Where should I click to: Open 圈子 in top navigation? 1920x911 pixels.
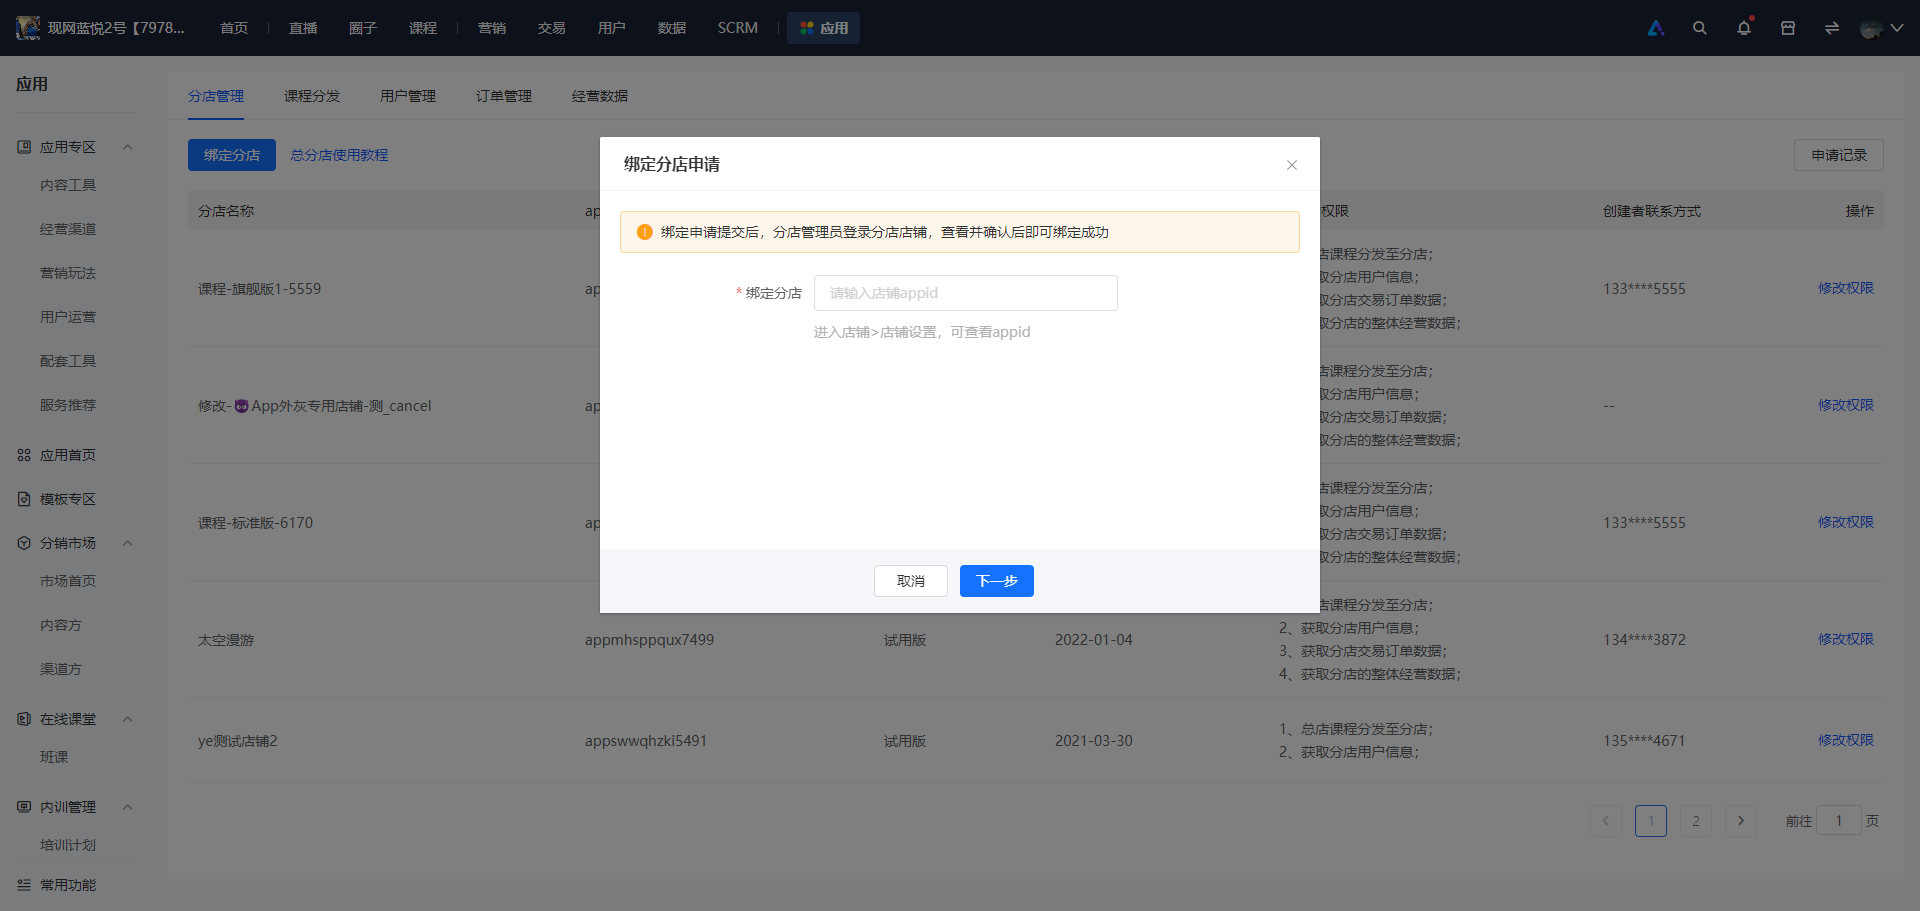click(x=363, y=28)
